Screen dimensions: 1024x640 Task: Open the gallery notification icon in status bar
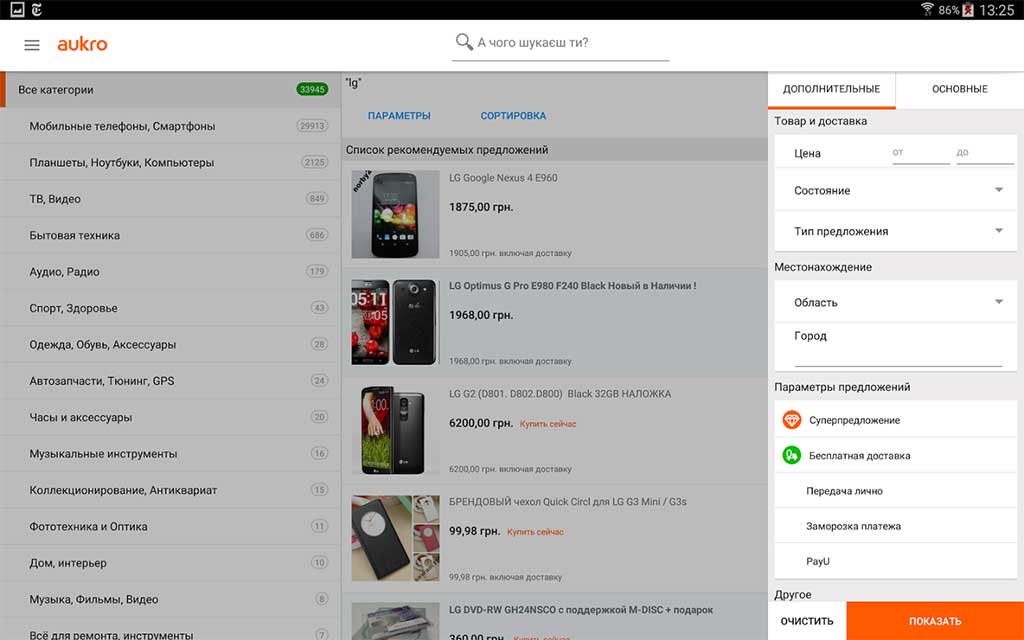17,10
